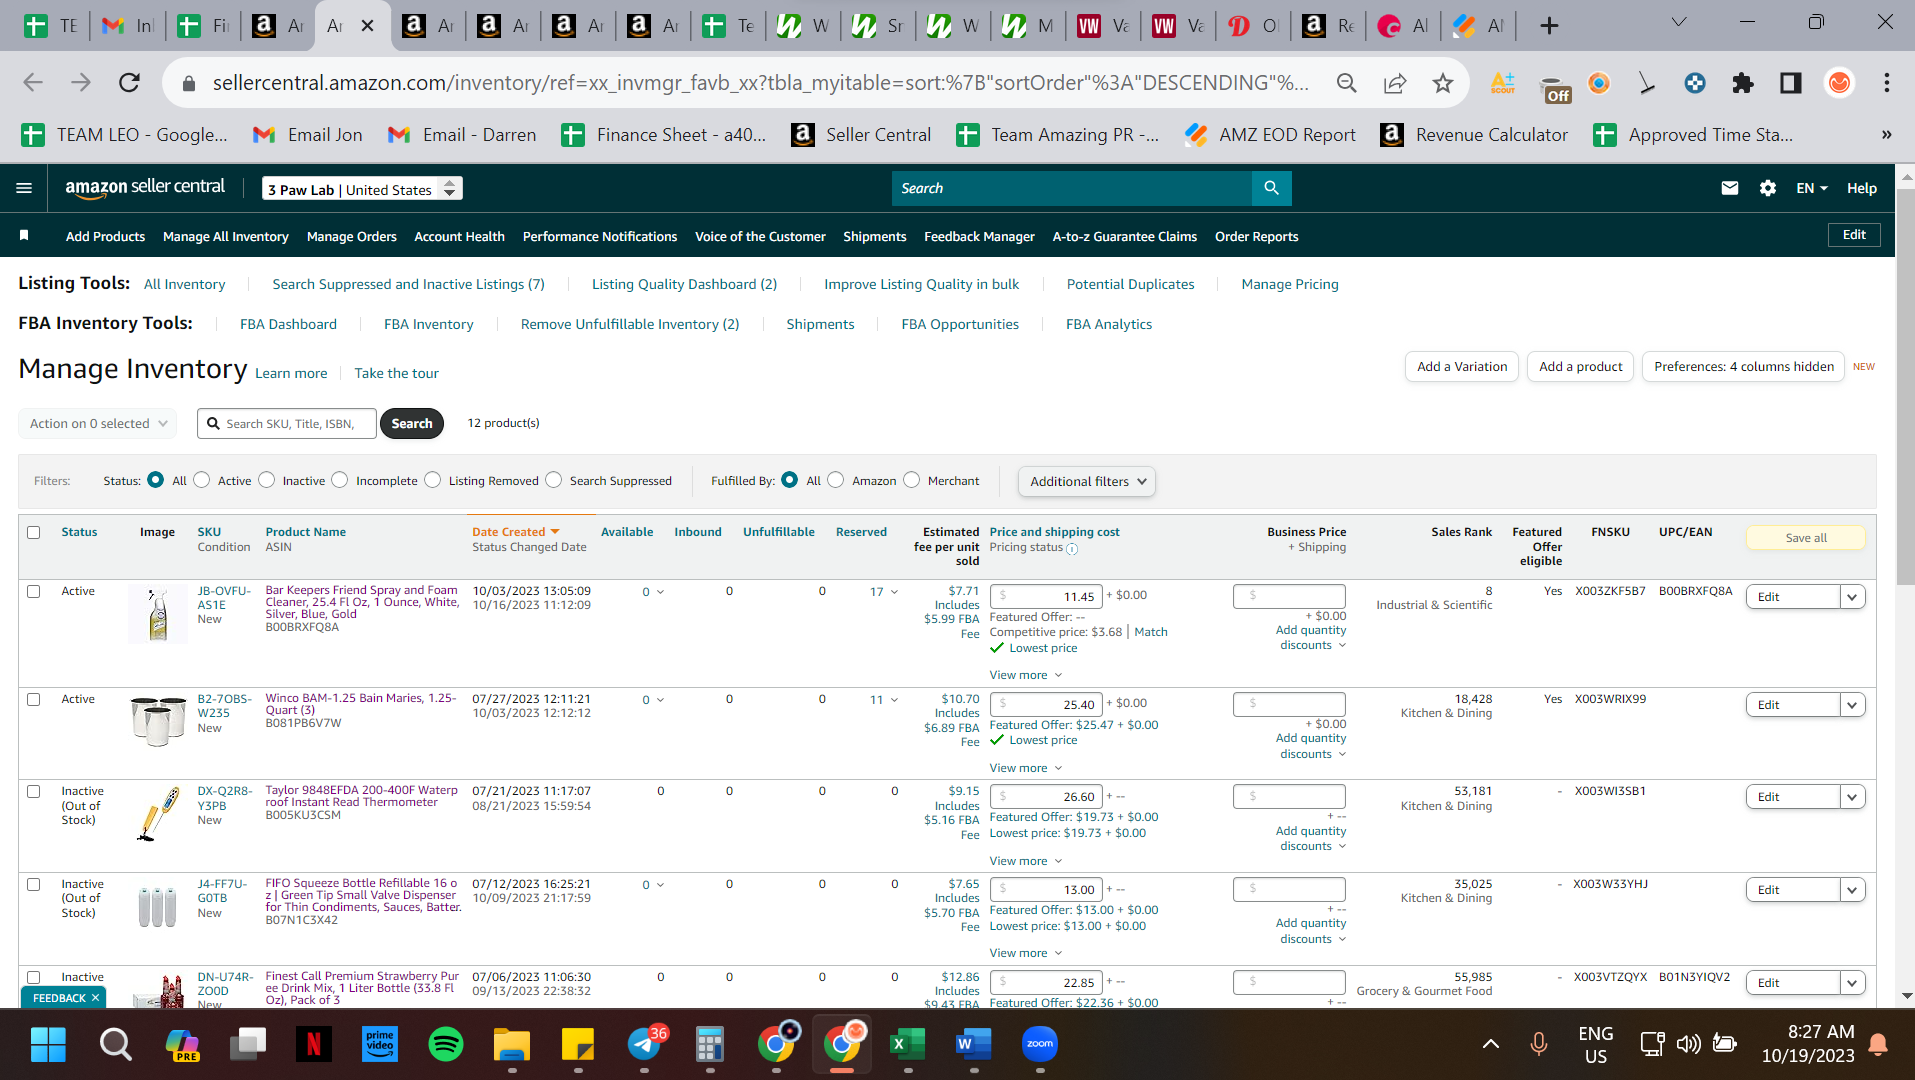Image resolution: width=1915 pixels, height=1080 pixels.
Task: Open Manage Orders in the navigation bar
Action: (x=352, y=236)
